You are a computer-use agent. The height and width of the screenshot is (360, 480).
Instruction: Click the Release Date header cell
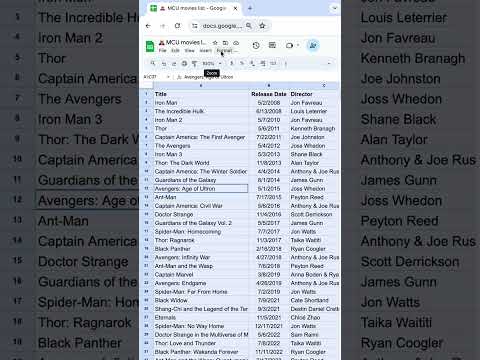point(269,94)
